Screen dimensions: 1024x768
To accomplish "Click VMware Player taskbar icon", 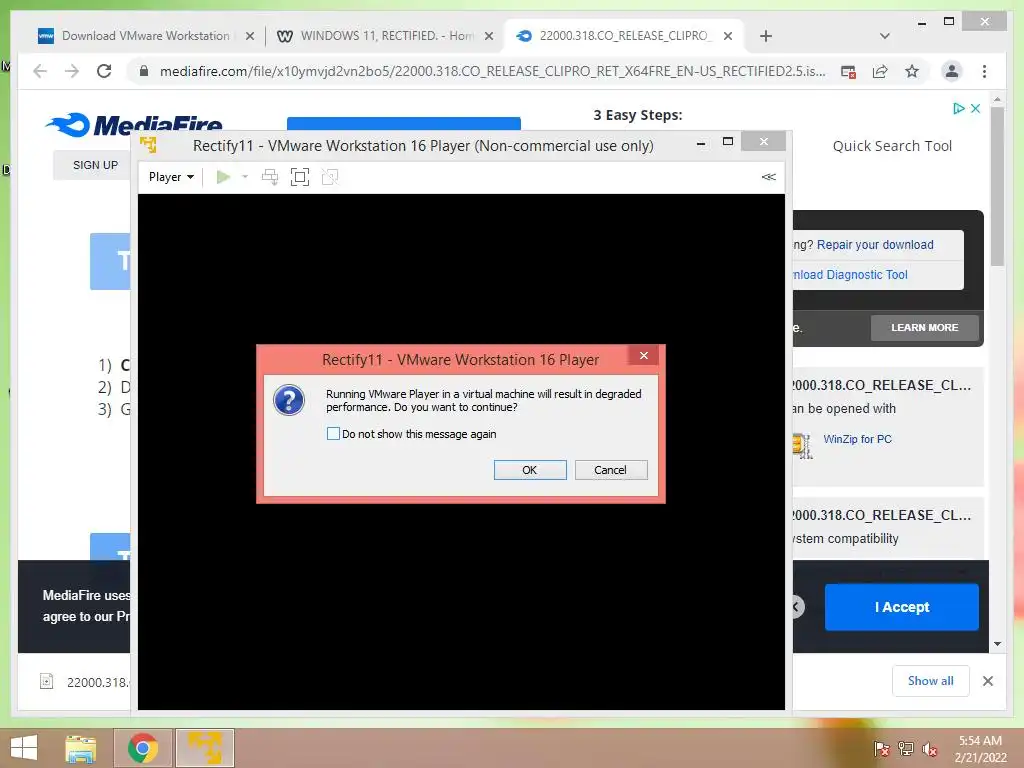I will click(x=204, y=748).
